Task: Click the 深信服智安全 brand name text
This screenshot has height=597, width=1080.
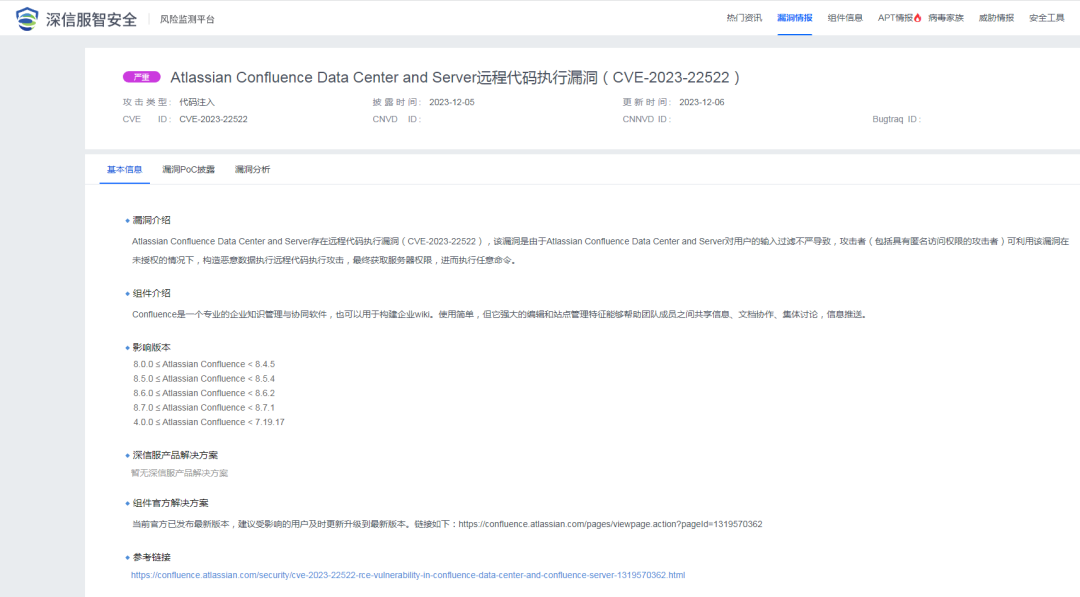Action: point(92,19)
